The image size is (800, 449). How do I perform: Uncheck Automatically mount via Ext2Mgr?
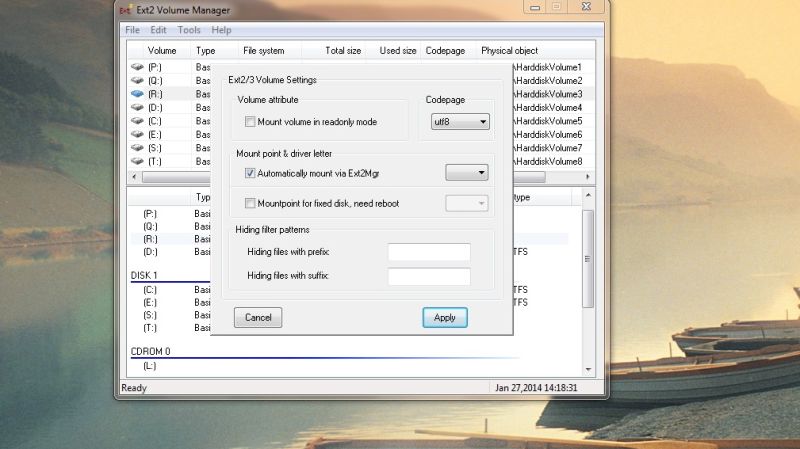pyautogui.click(x=250, y=173)
